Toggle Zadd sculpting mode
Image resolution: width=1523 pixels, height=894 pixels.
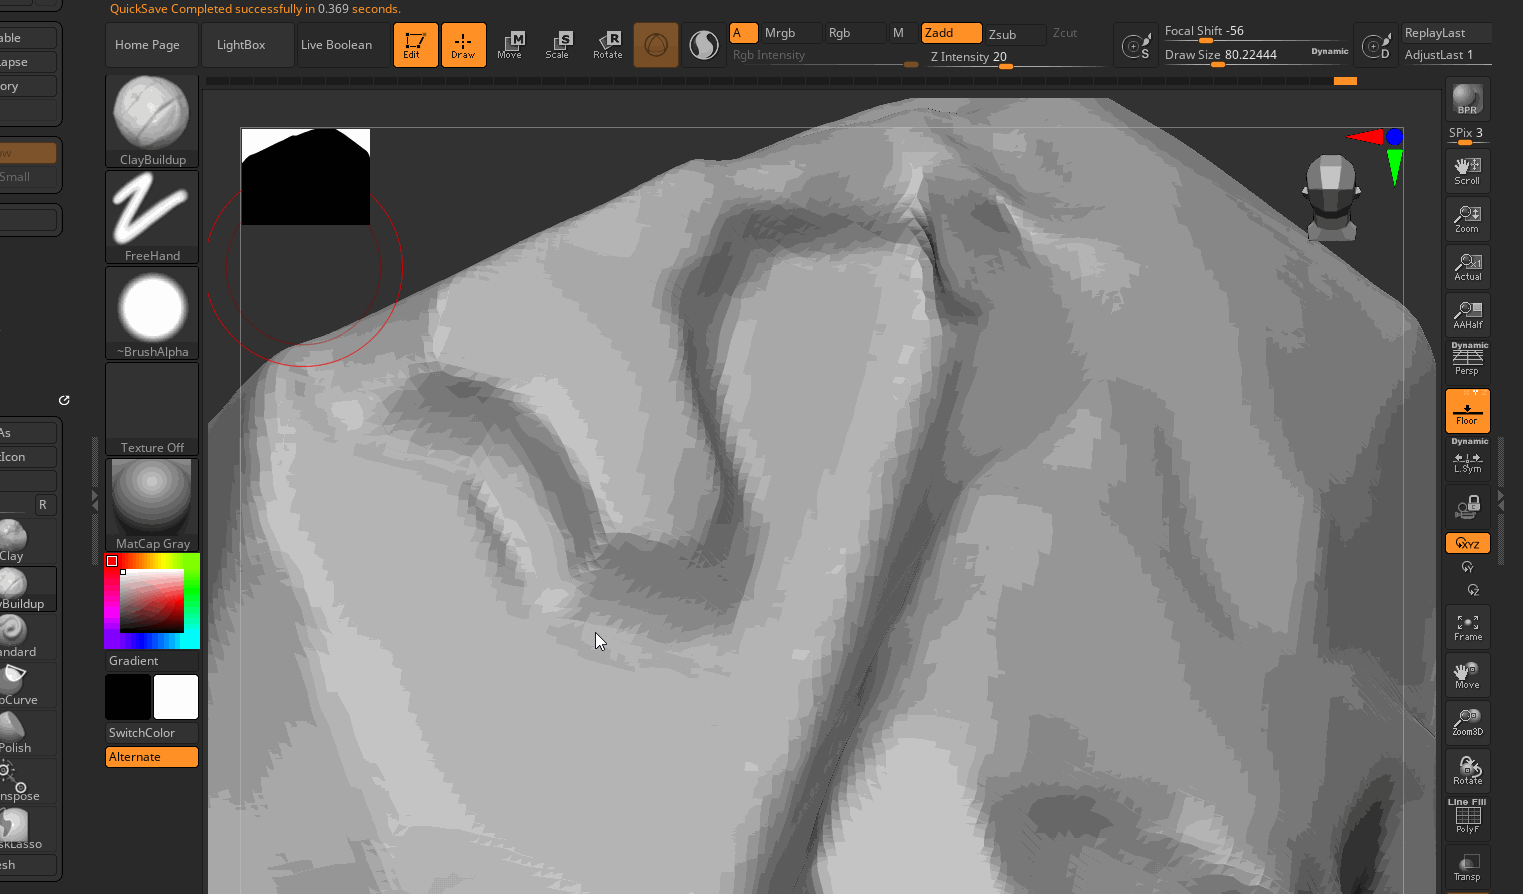click(x=950, y=33)
